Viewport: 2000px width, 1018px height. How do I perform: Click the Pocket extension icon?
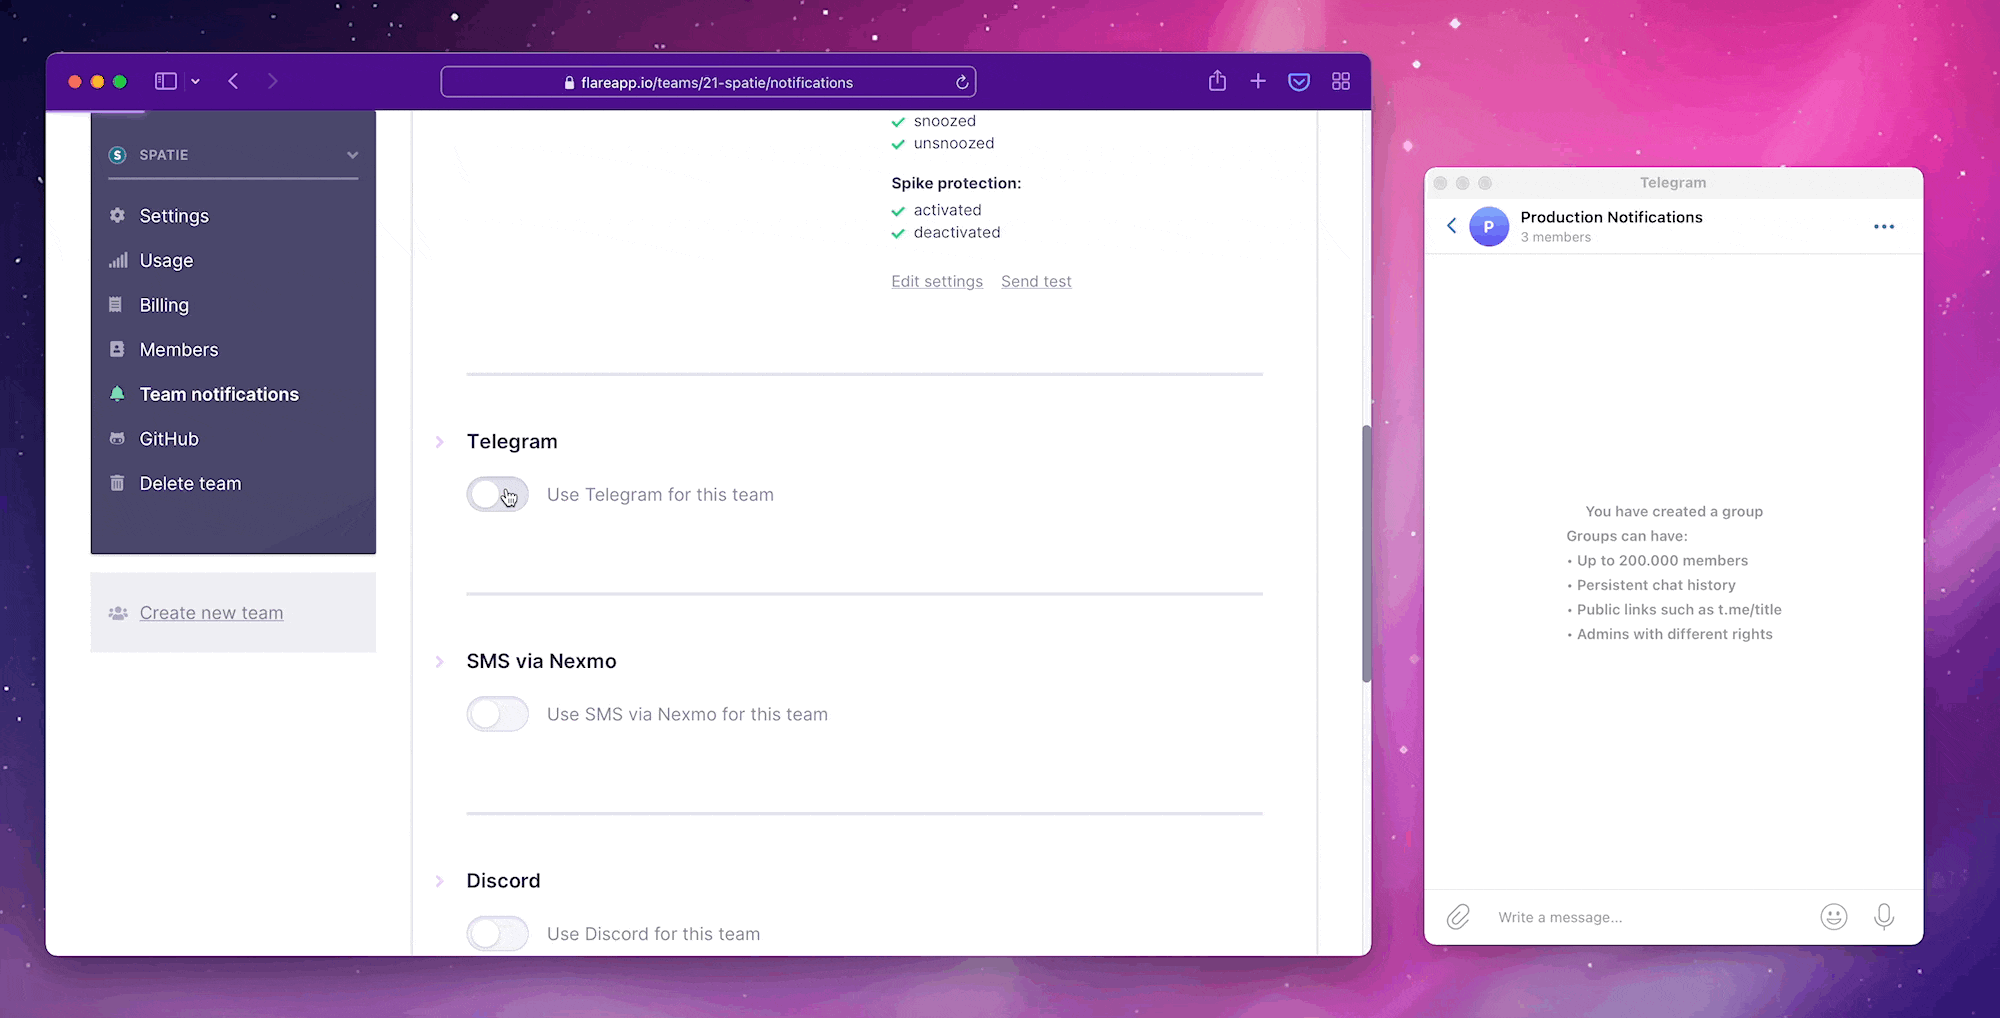click(x=1299, y=82)
